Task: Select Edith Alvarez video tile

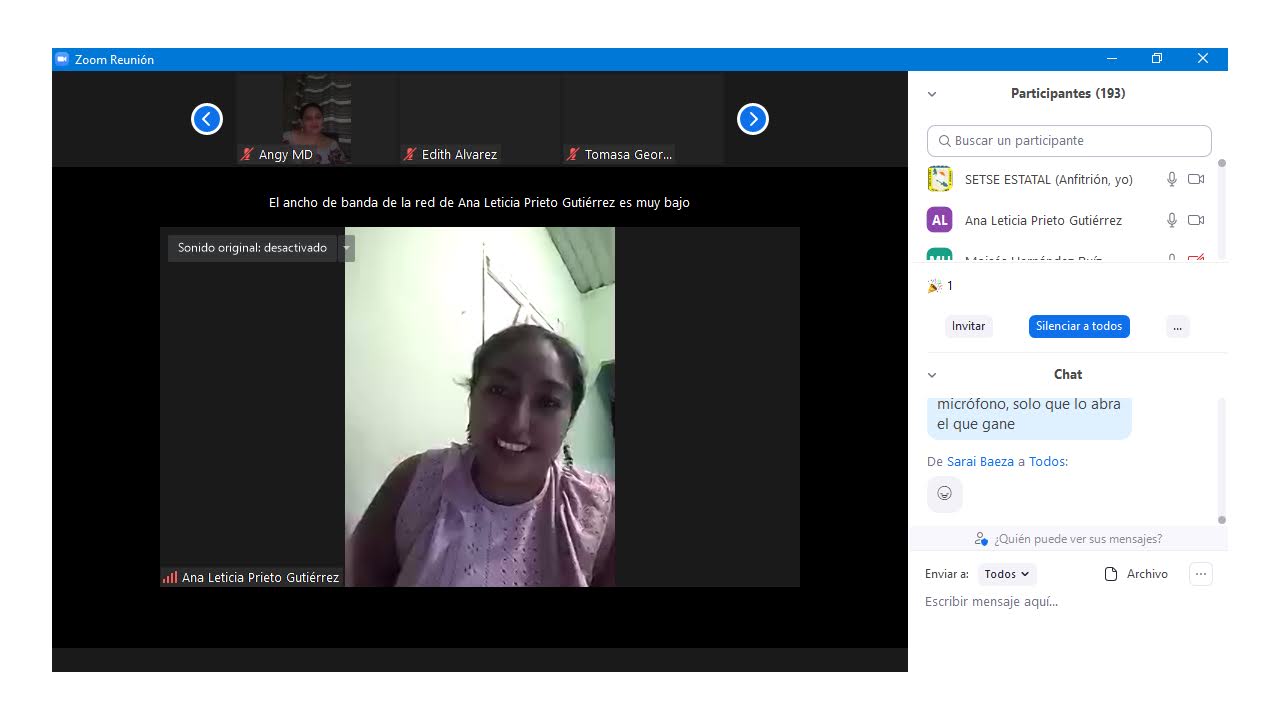Action: (x=479, y=119)
